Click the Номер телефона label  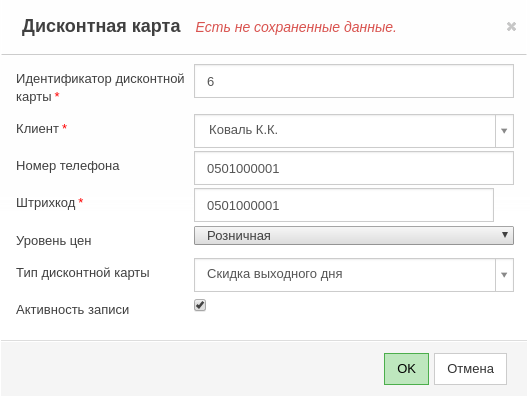tap(68, 166)
